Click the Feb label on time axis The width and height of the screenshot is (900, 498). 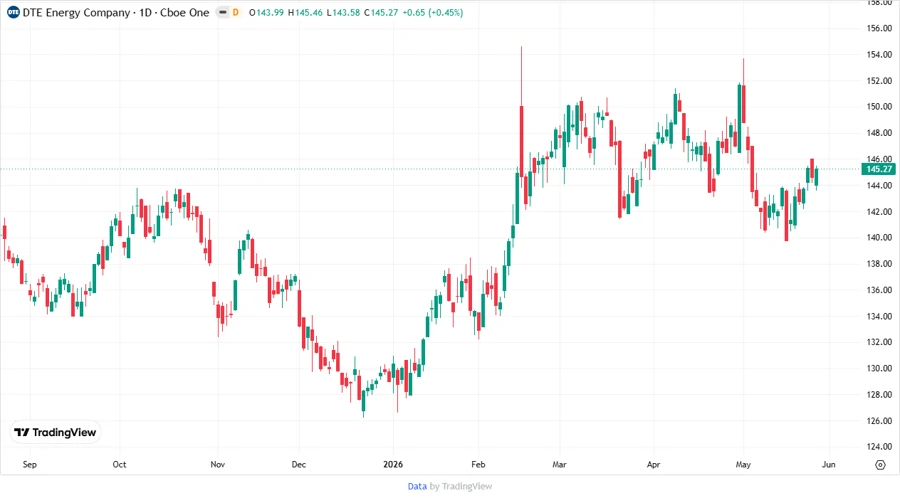(478, 465)
